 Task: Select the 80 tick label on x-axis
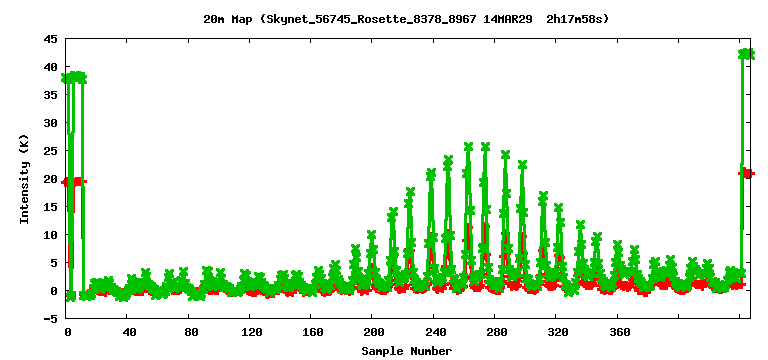pyautogui.click(x=191, y=333)
